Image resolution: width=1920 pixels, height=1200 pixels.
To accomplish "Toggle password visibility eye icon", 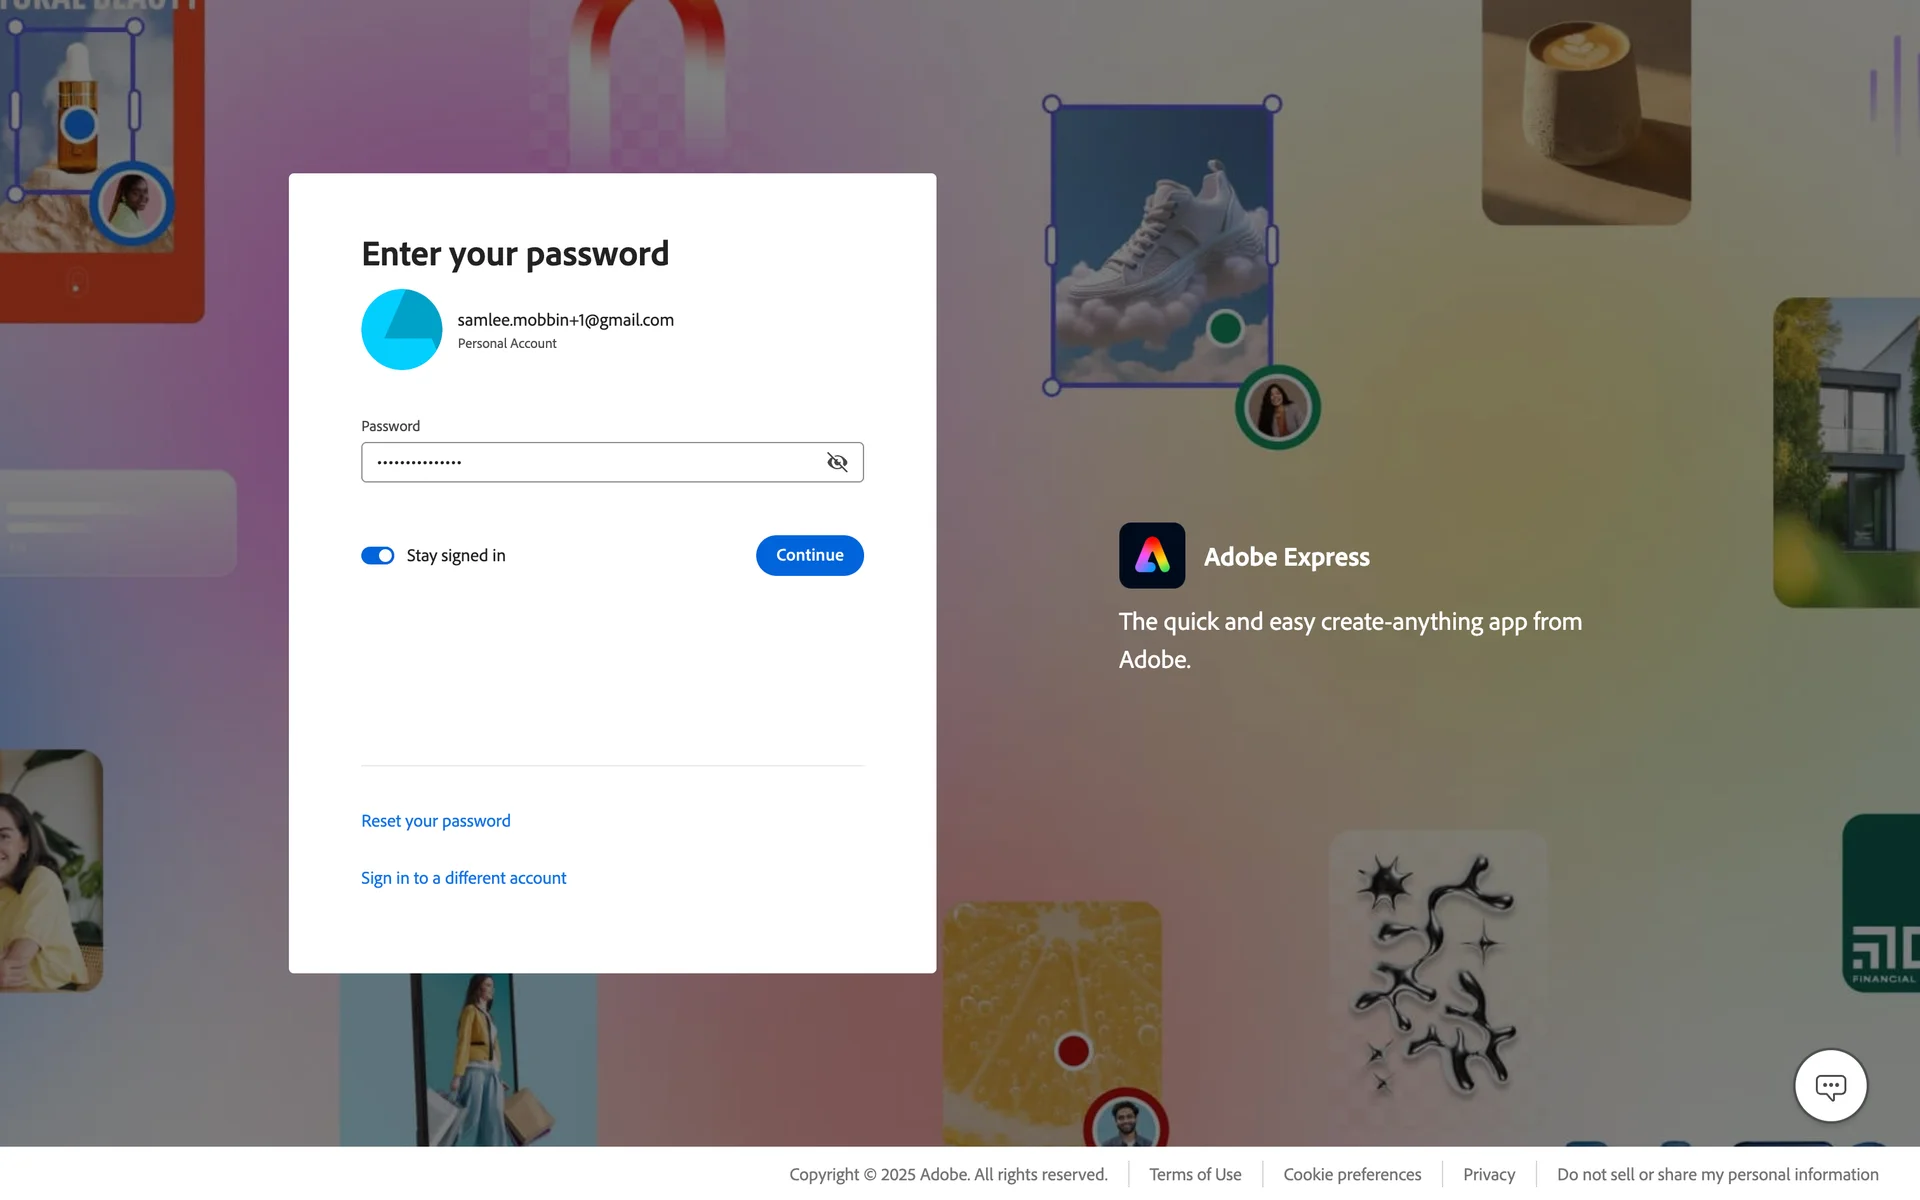I will tap(837, 462).
